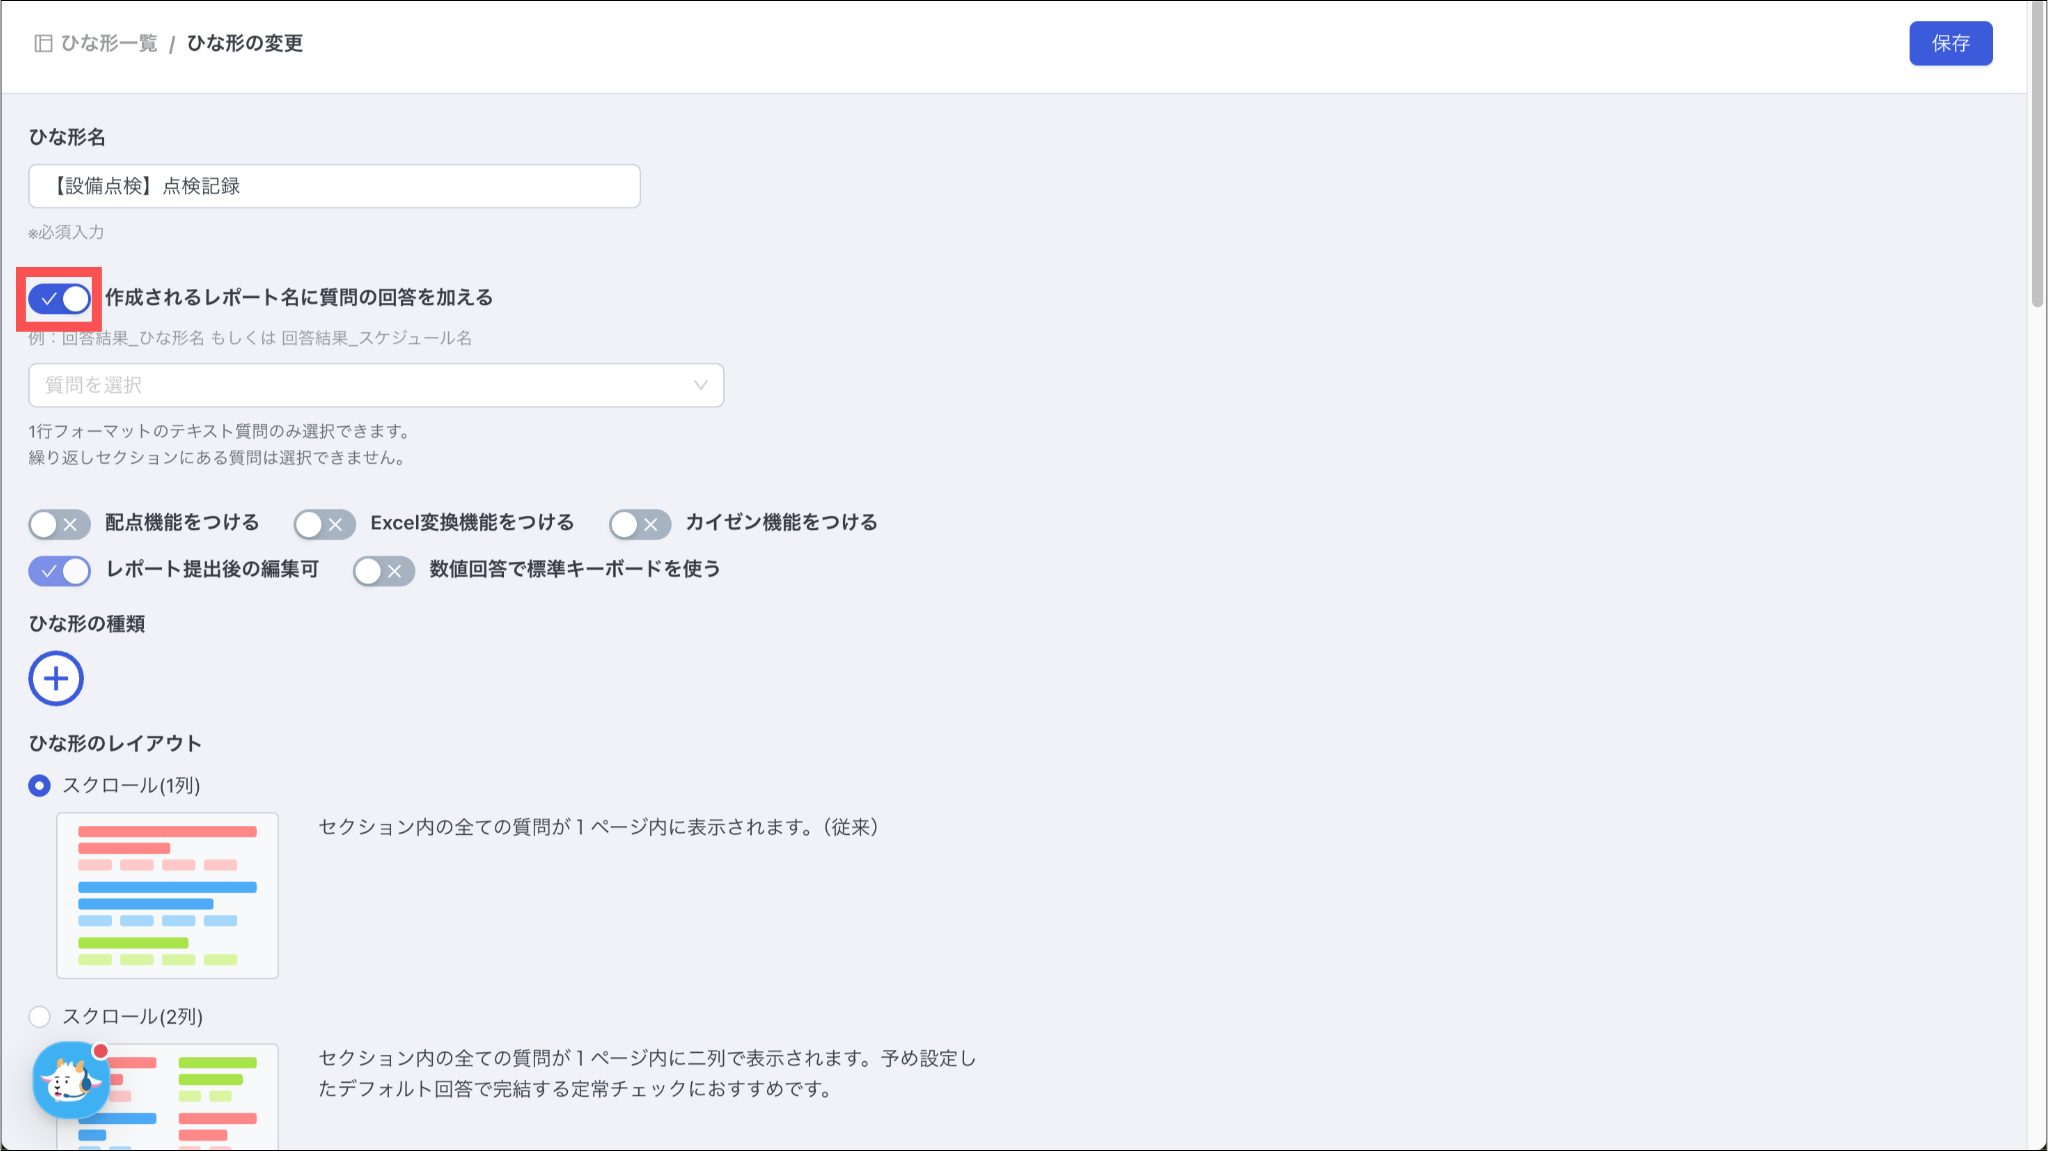Click the one-column layout preview thumbnail

coord(167,895)
